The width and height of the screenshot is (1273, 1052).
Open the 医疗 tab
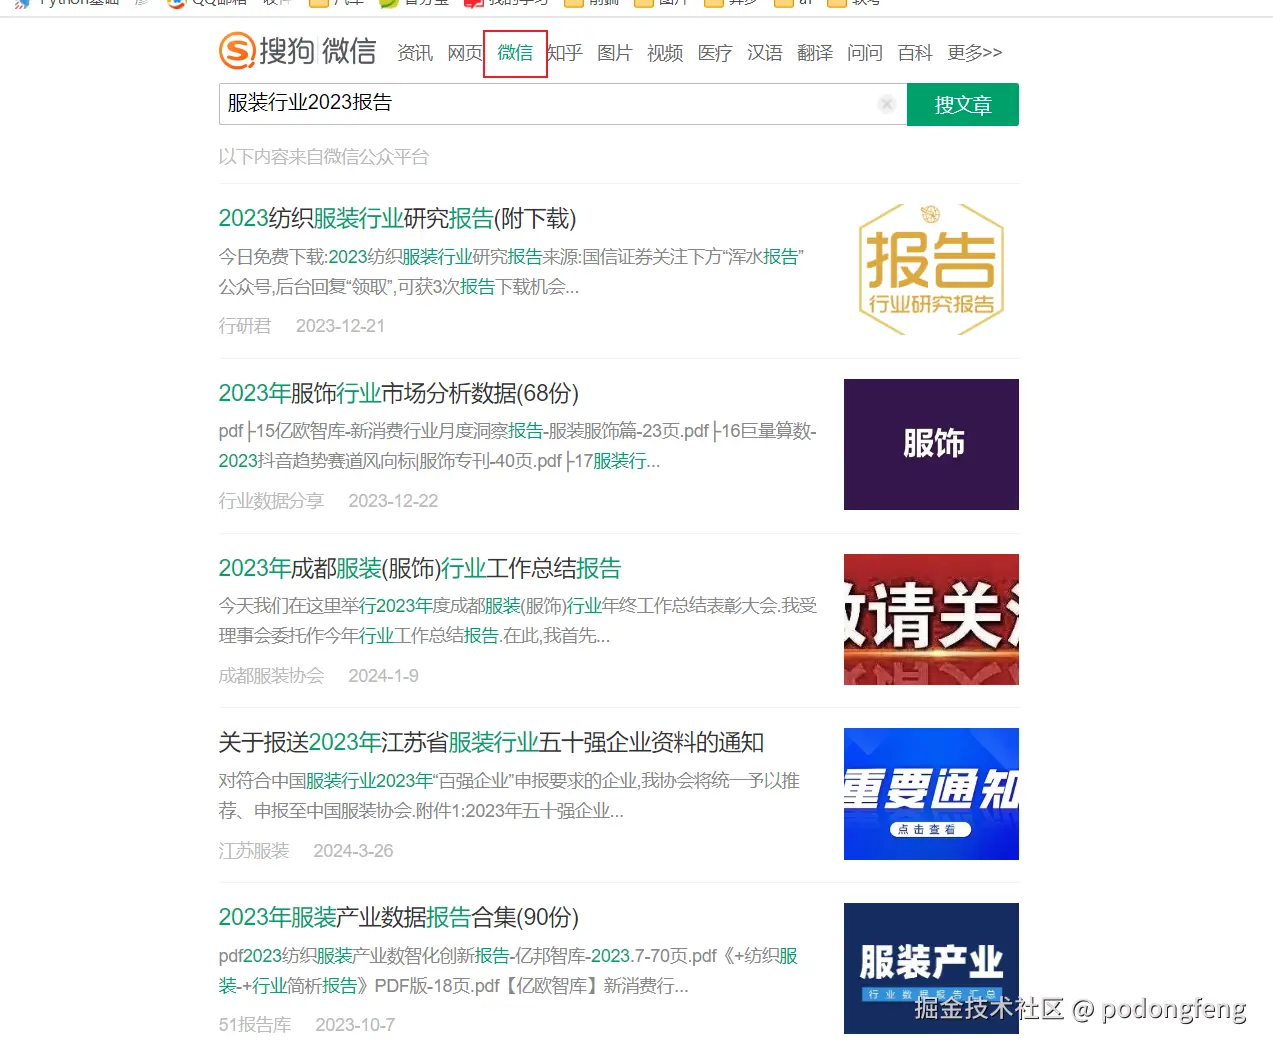[715, 53]
